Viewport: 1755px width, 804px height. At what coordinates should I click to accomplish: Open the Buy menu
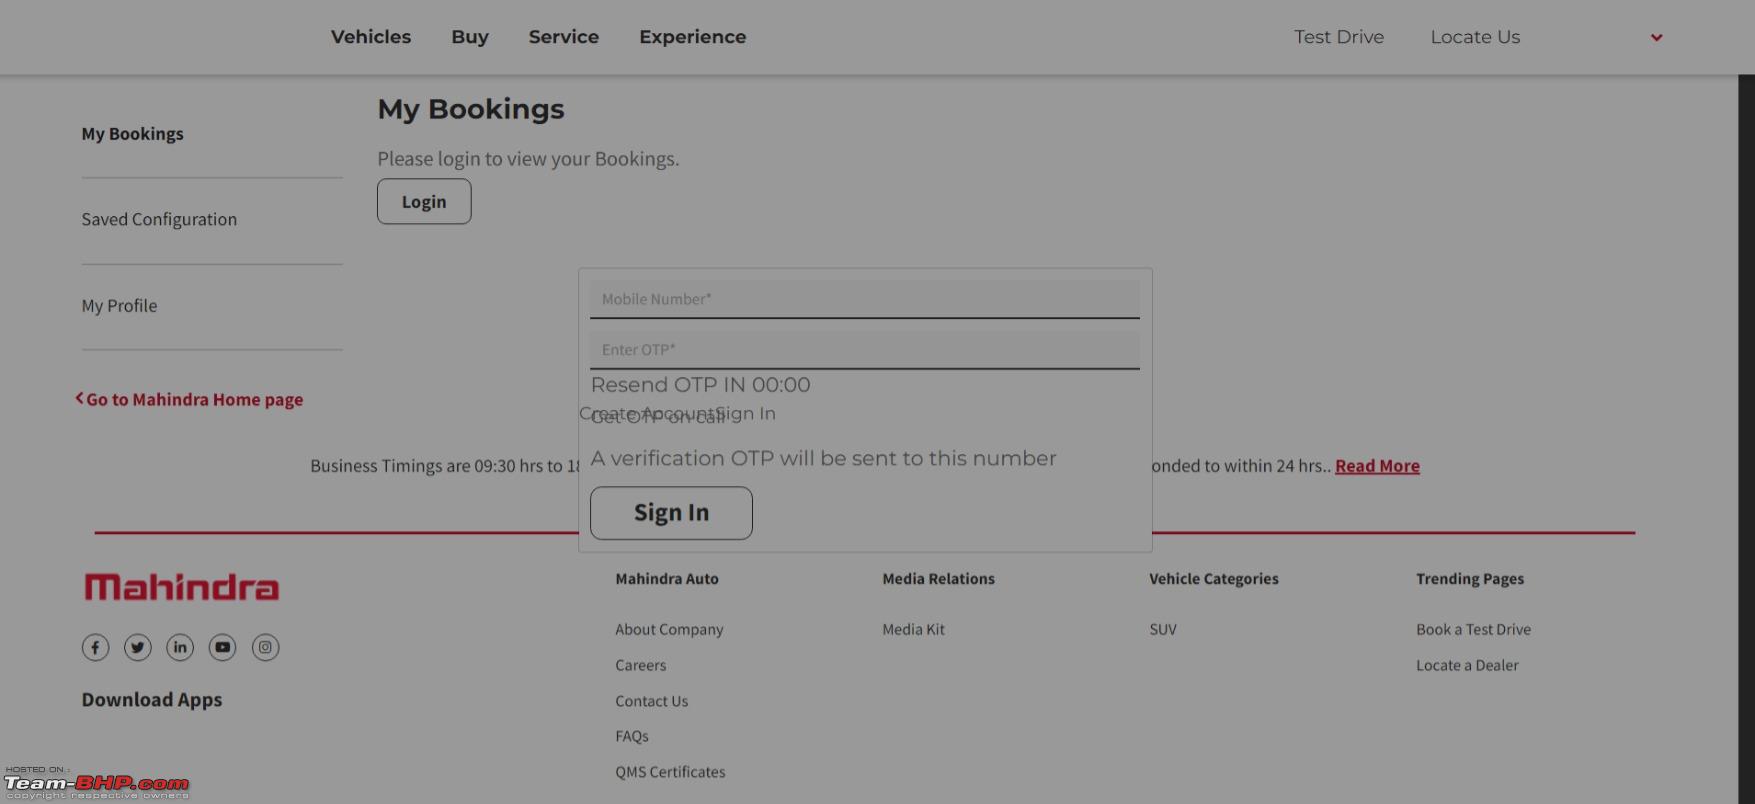470,37
